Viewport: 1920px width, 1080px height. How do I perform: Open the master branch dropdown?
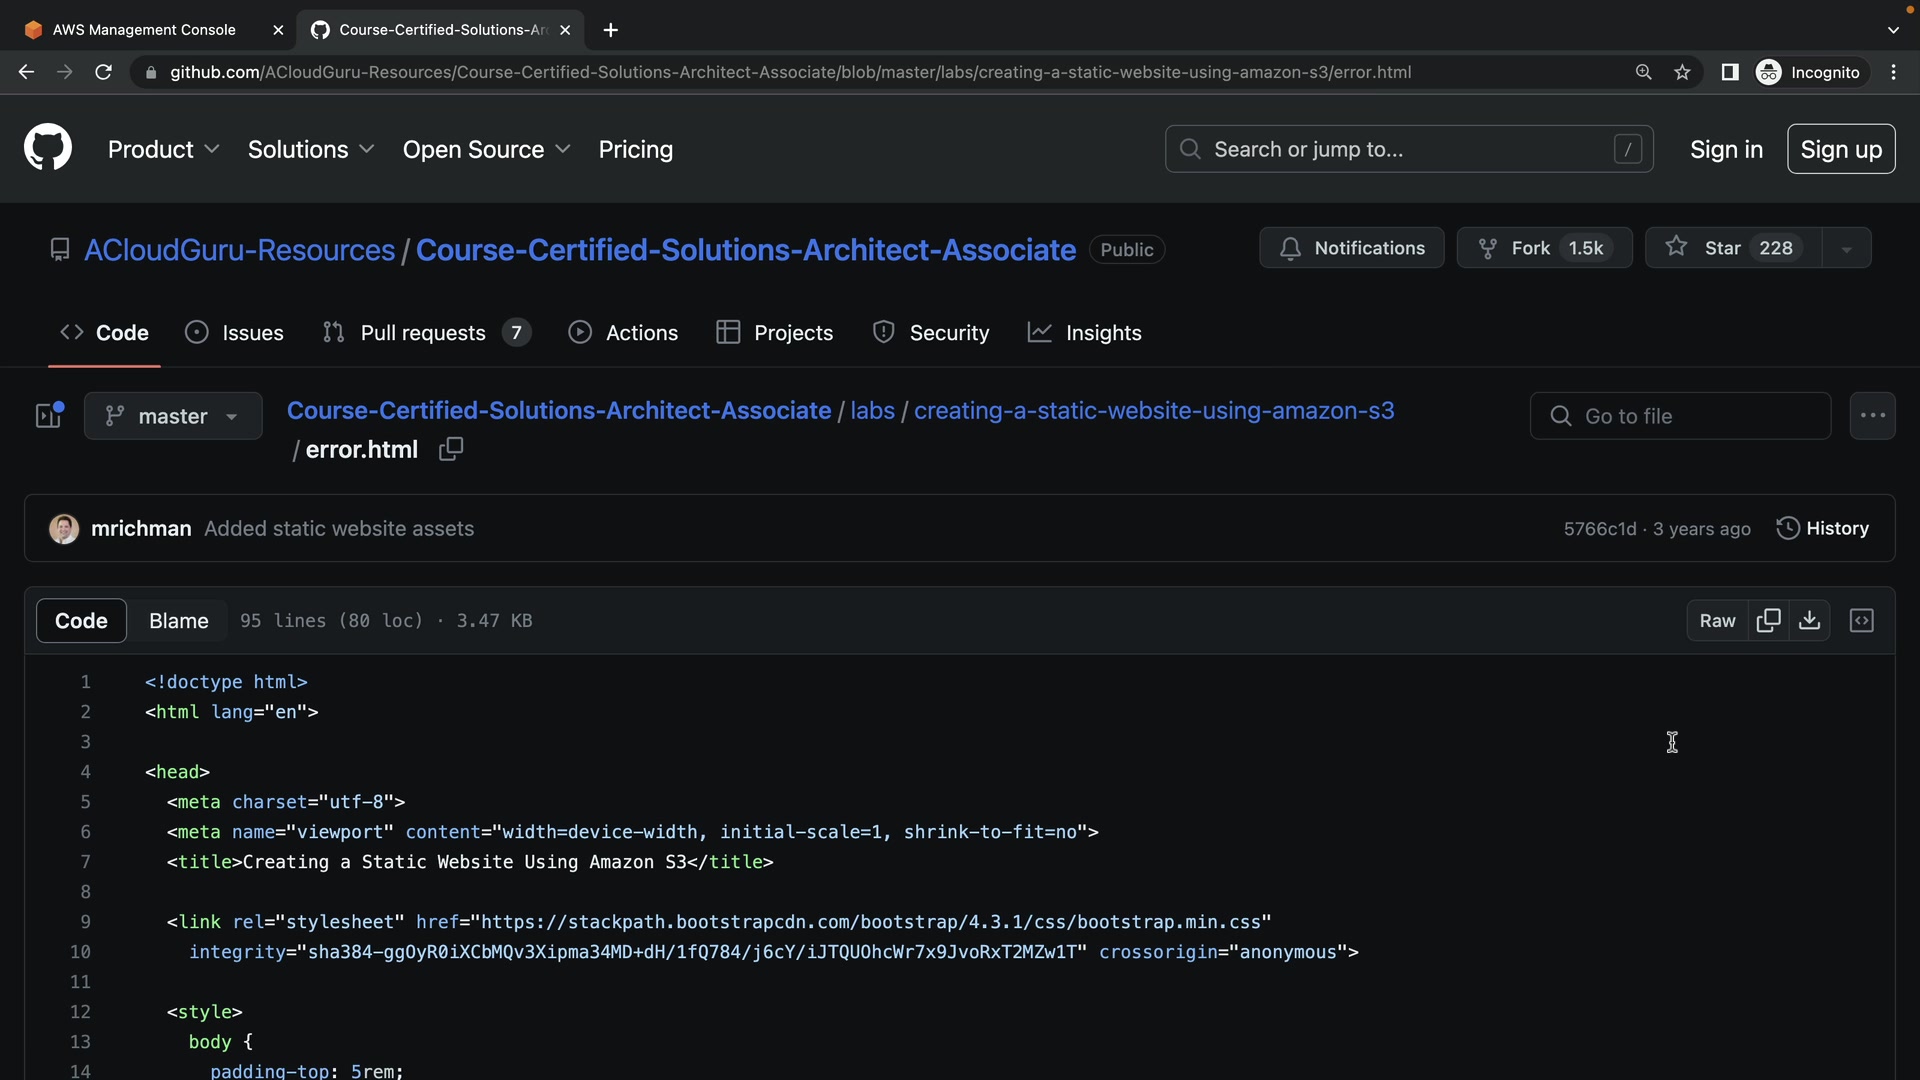(173, 416)
